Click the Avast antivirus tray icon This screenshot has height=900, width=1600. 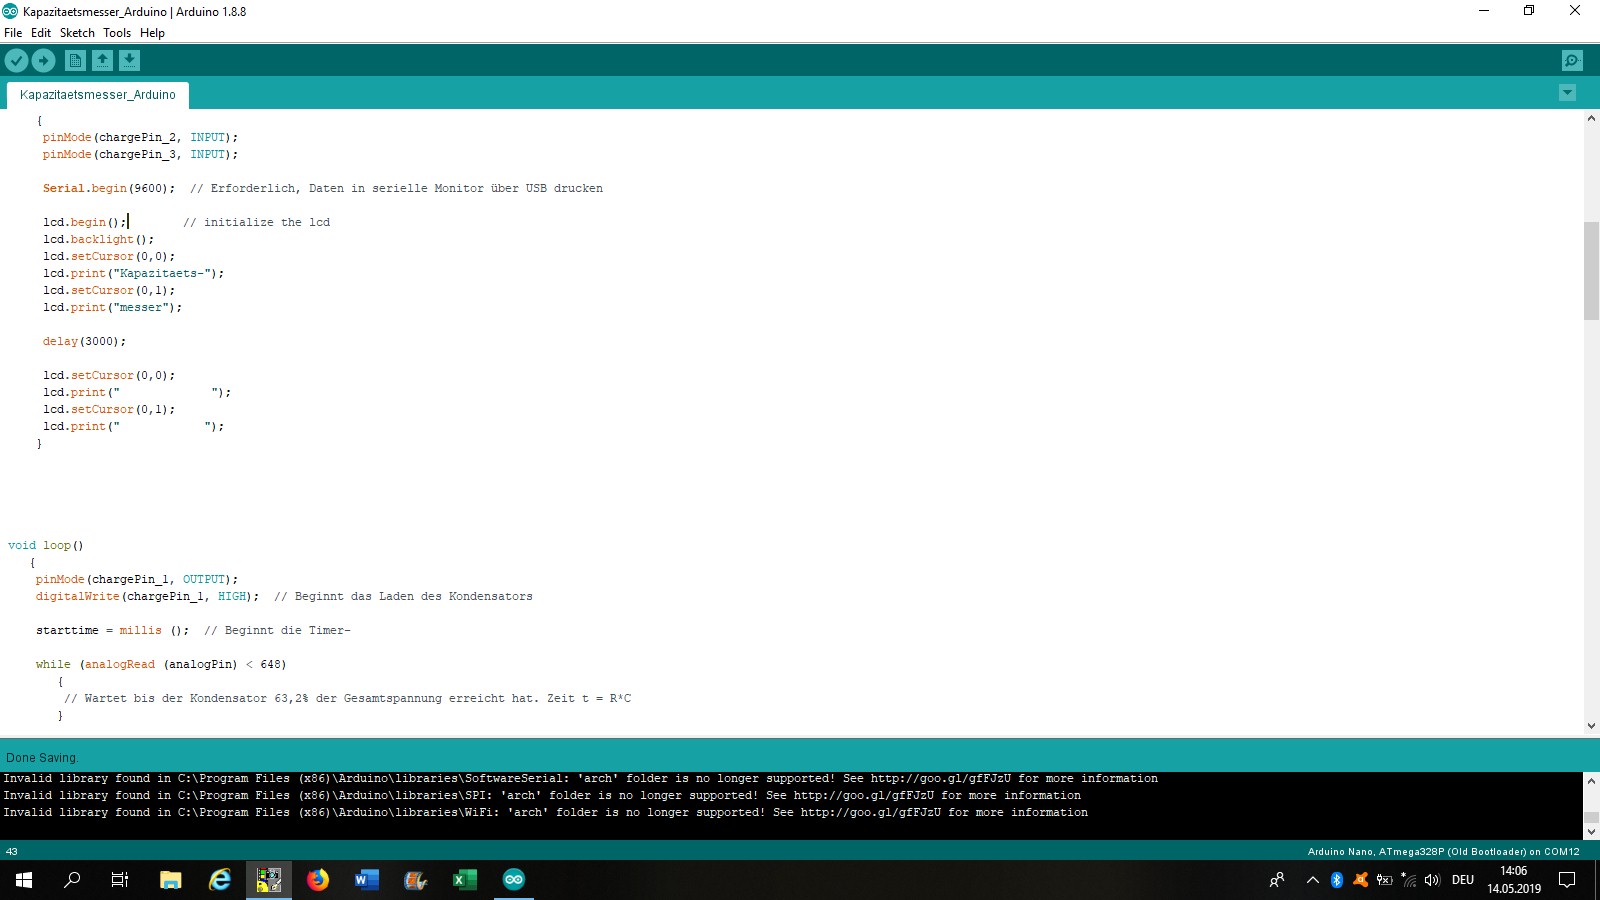click(x=1361, y=880)
